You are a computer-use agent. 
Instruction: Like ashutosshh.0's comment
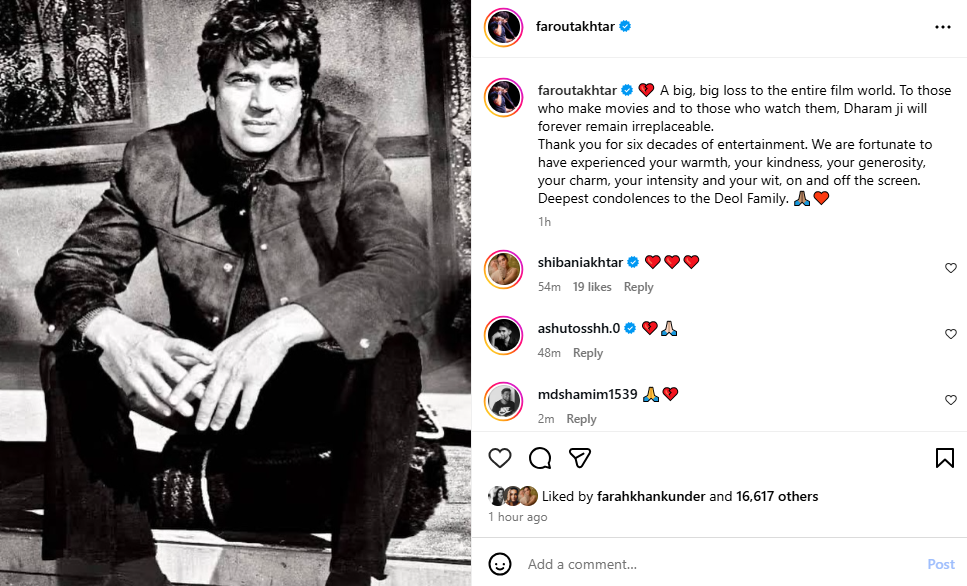tap(951, 334)
